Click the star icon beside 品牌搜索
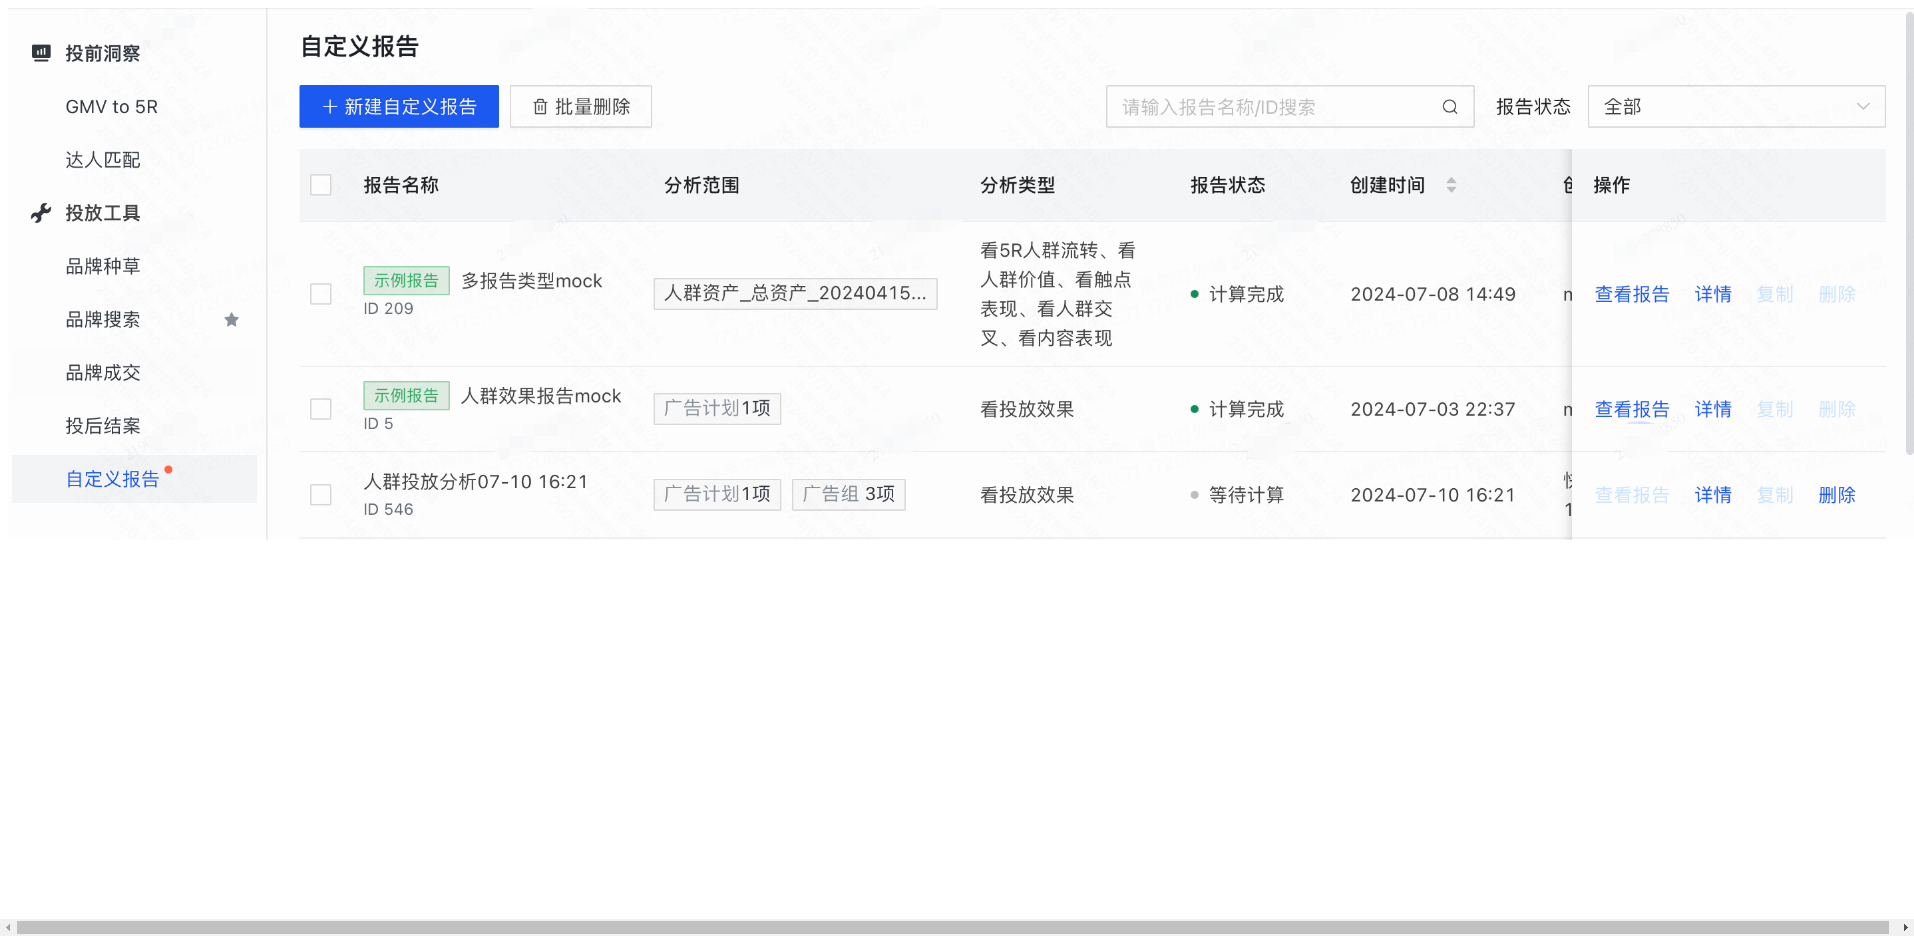 pyautogui.click(x=232, y=319)
